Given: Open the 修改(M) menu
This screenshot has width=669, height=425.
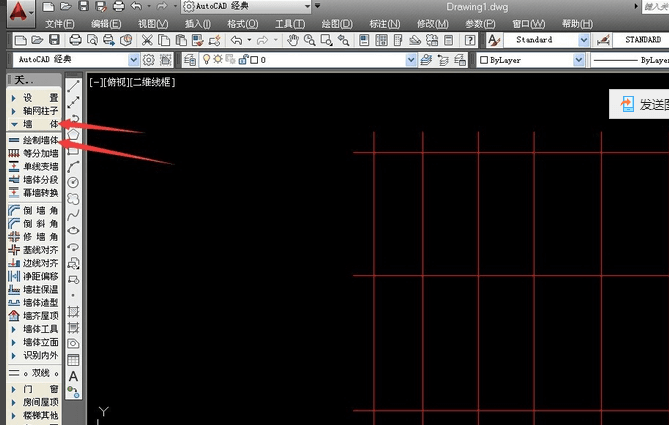Looking at the screenshot, I should pos(433,24).
